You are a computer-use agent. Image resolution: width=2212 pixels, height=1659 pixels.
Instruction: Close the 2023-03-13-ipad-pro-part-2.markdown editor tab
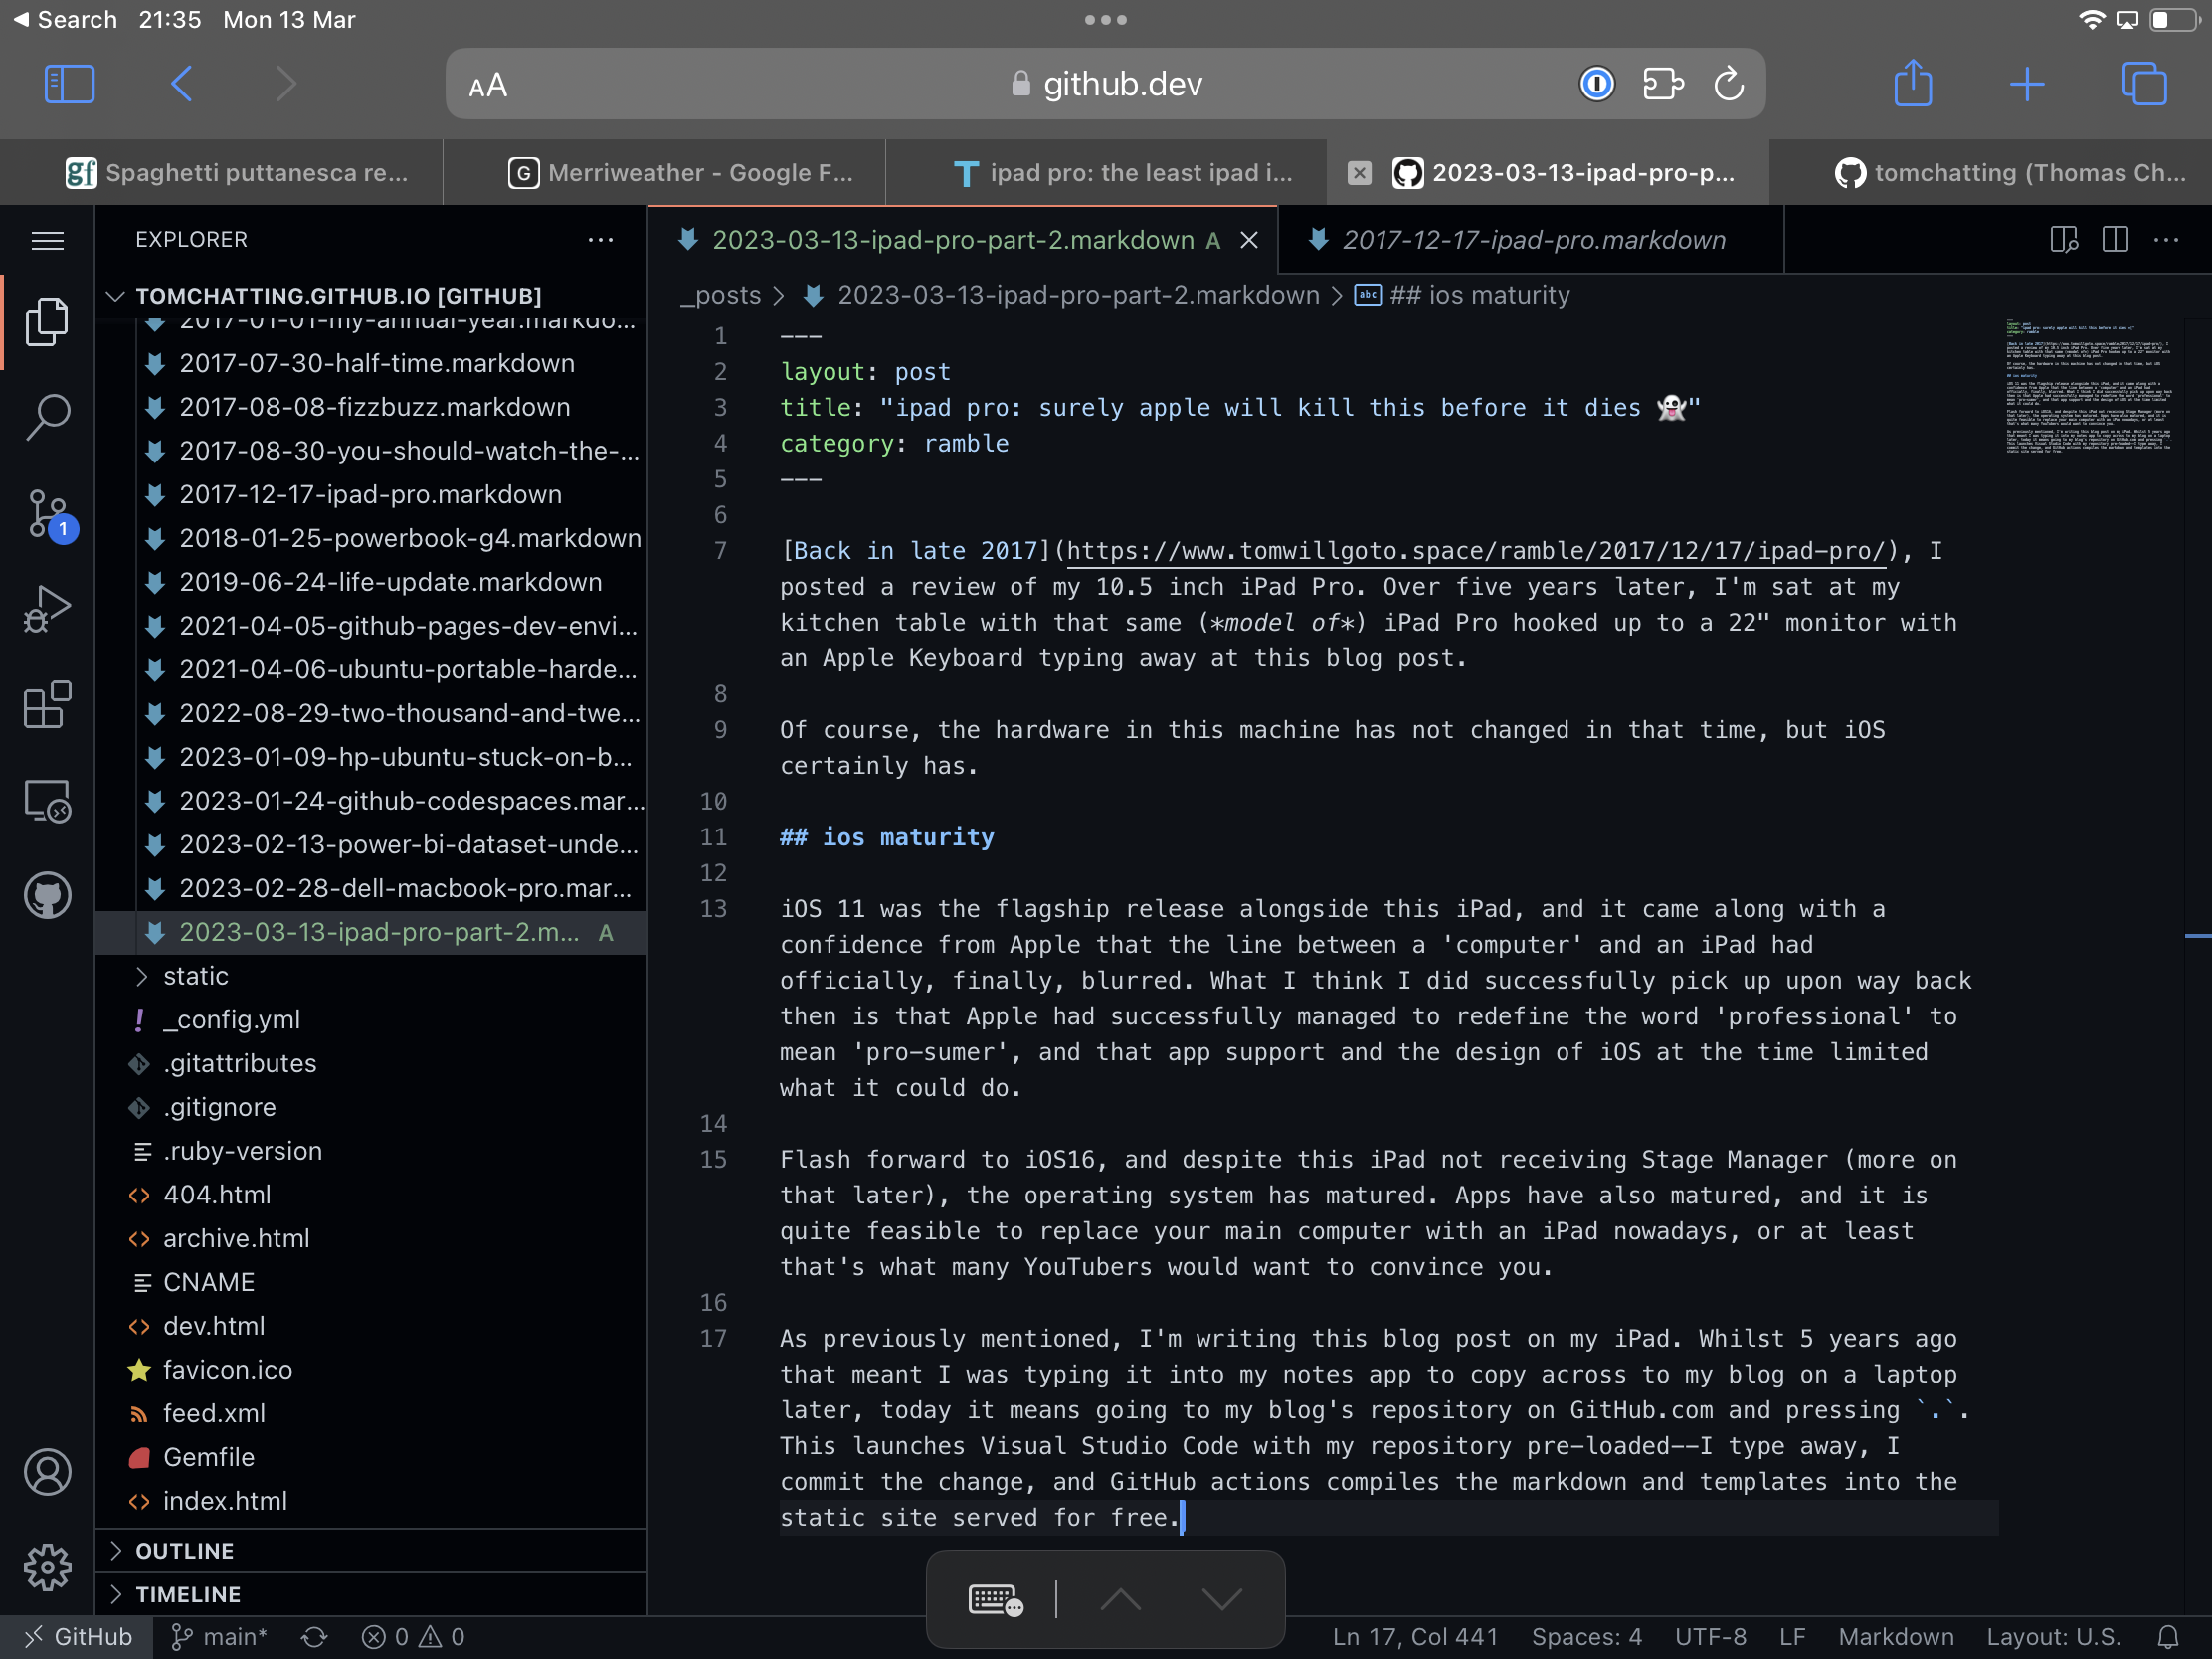point(1249,240)
